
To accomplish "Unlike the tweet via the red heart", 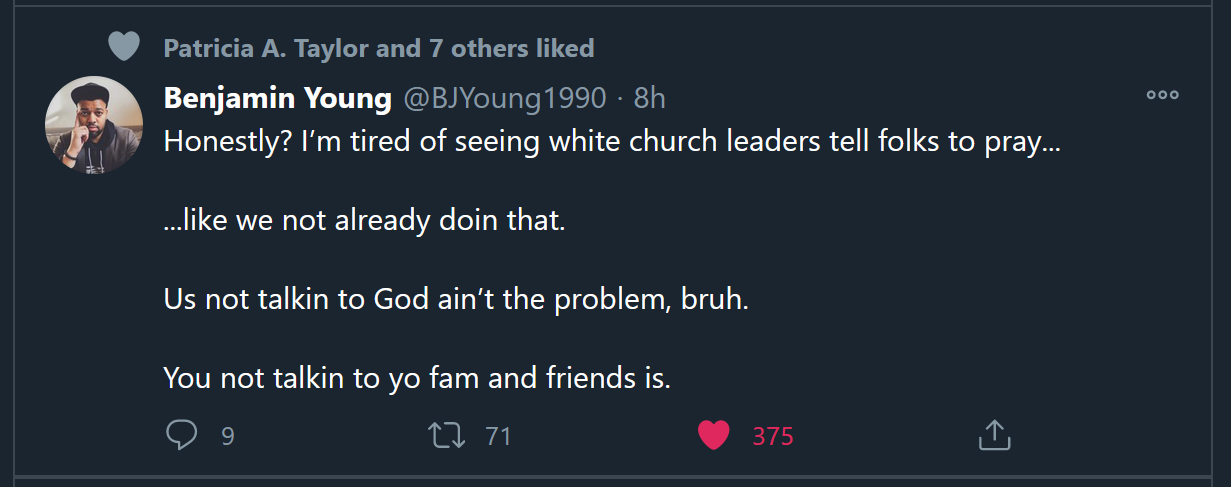I will click(x=713, y=435).
